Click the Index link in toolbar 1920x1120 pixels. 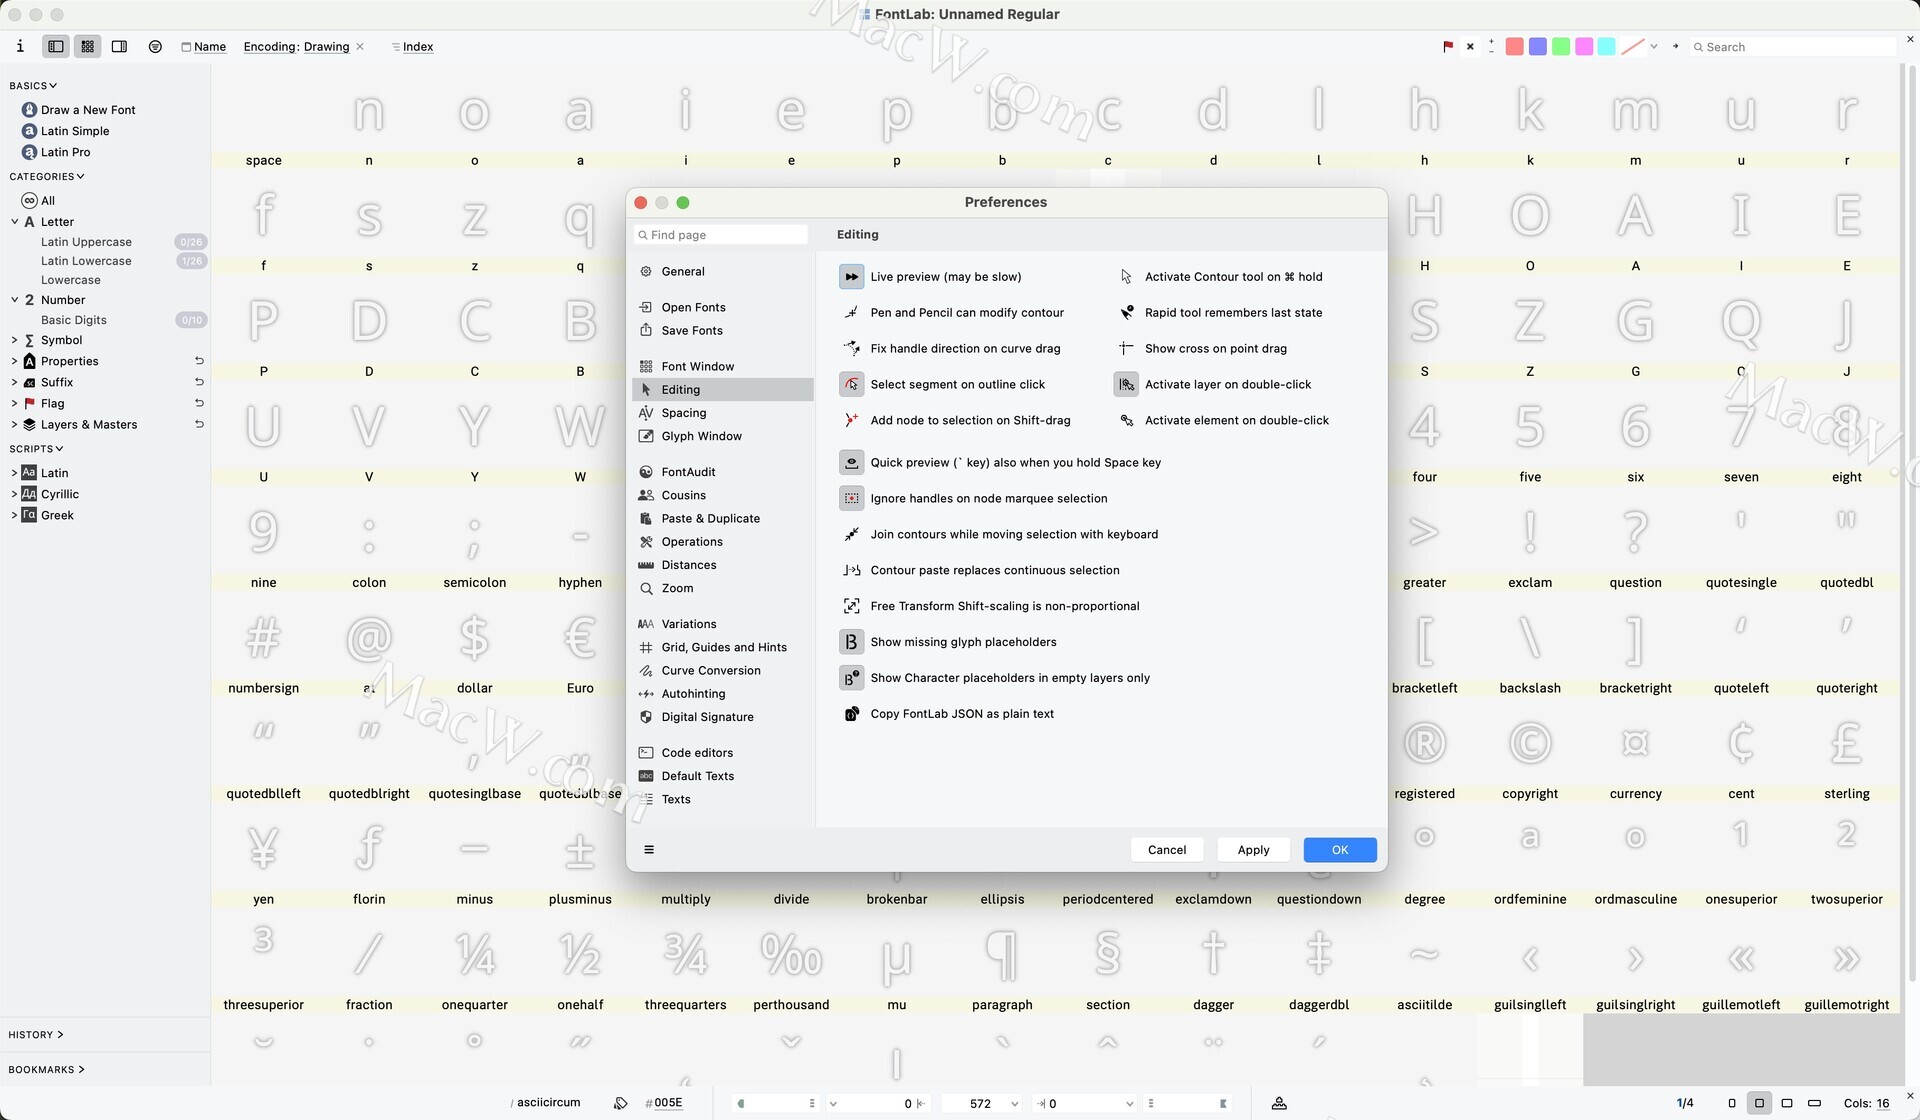[418, 47]
